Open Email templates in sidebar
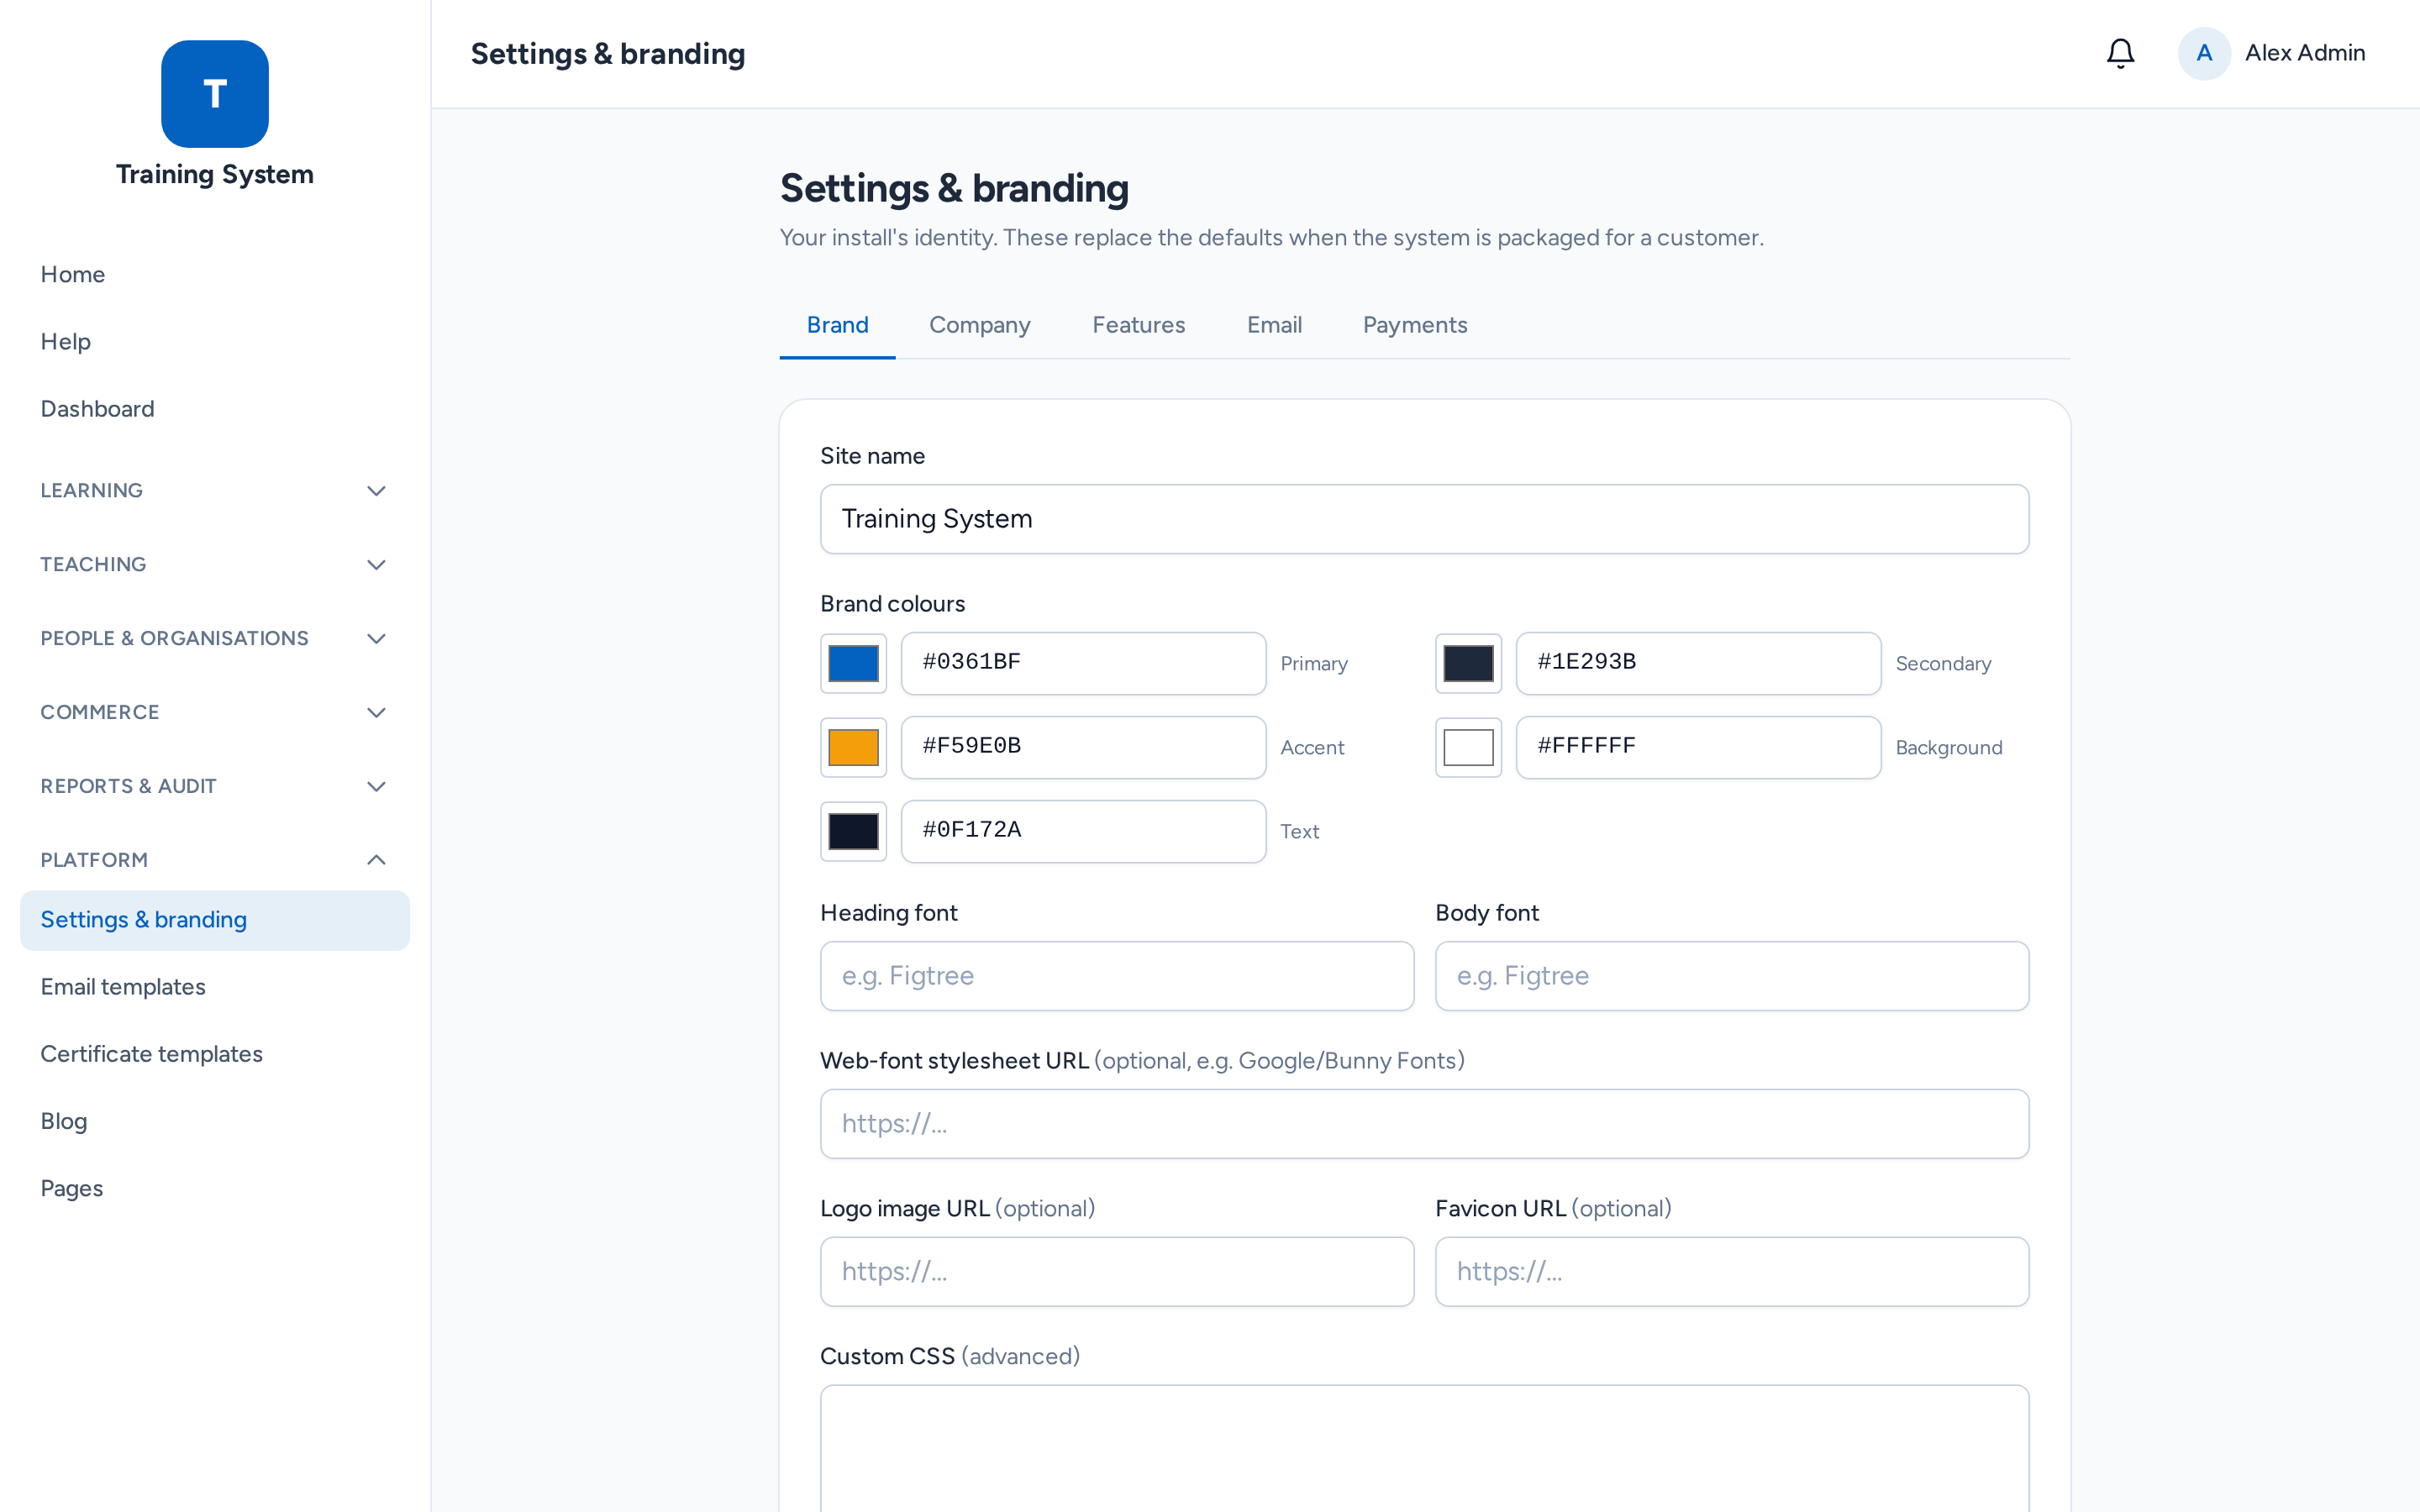The image size is (2420, 1512). point(215,987)
